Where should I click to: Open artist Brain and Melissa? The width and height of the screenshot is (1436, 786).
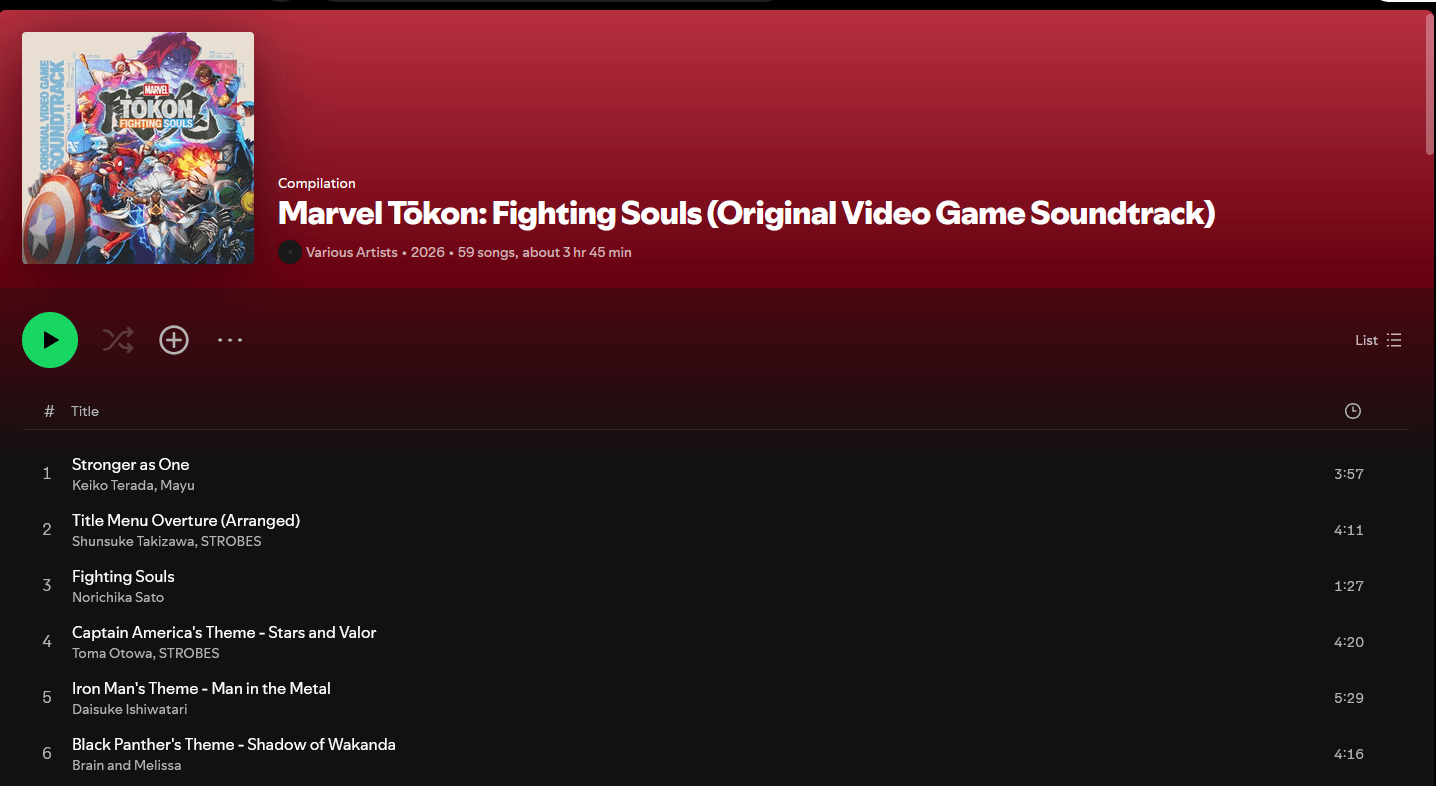[127, 765]
